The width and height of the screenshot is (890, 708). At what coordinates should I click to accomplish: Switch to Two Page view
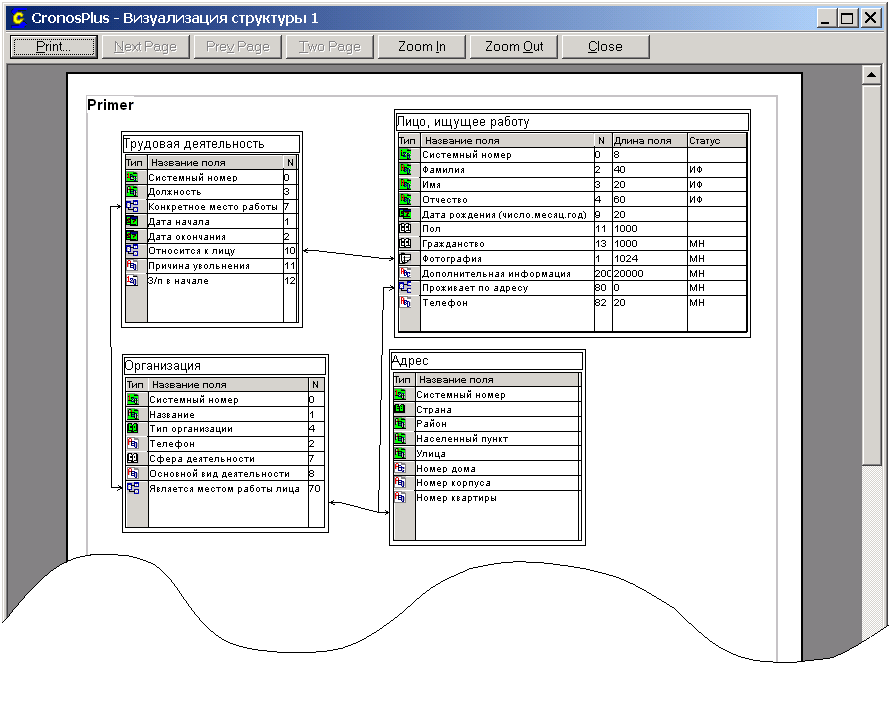click(x=330, y=47)
